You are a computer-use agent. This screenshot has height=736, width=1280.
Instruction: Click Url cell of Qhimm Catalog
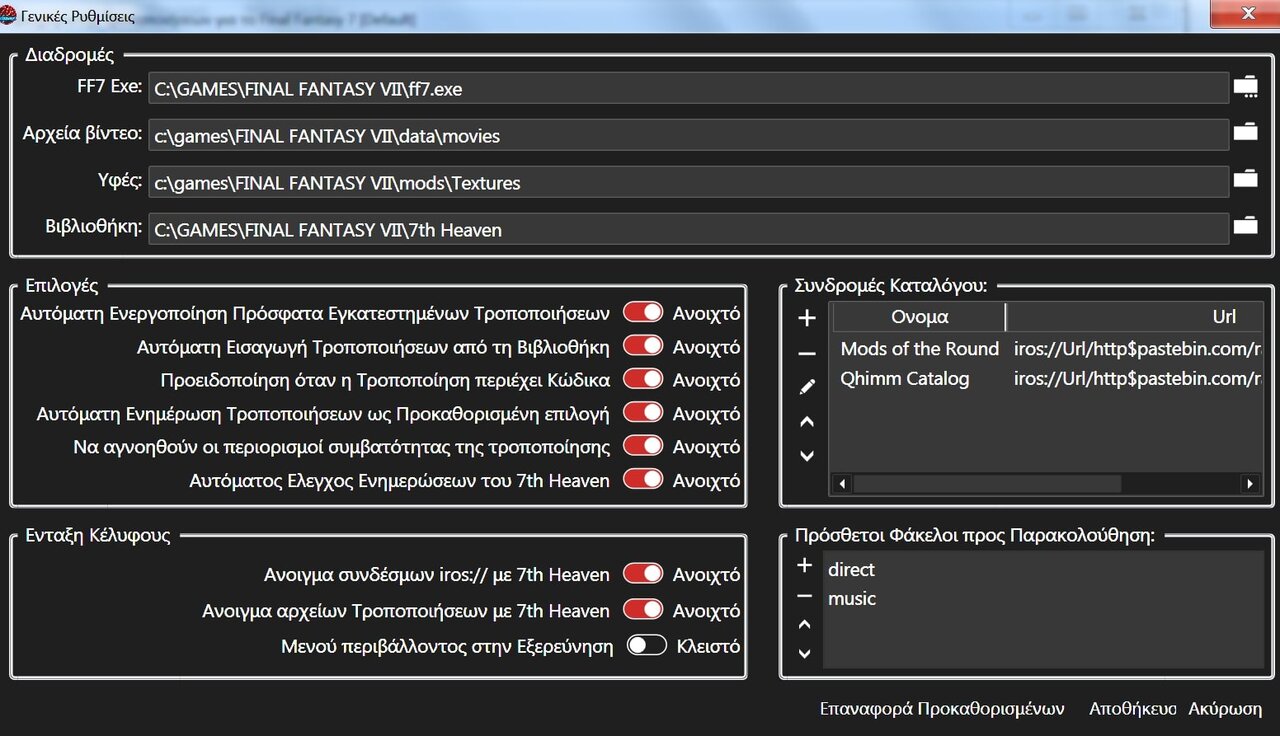[x=1137, y=379]
